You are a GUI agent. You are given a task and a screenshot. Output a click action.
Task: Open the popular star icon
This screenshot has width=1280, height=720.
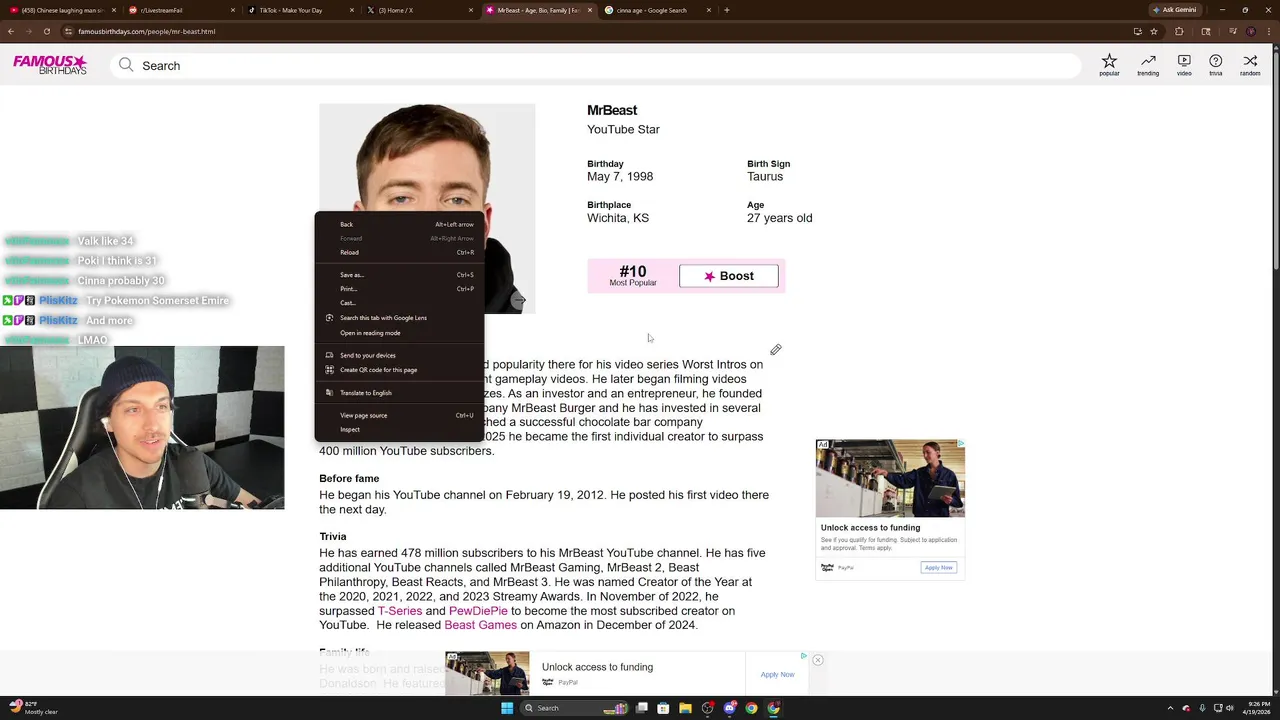pyautogui.click(x=1109, y=65)
